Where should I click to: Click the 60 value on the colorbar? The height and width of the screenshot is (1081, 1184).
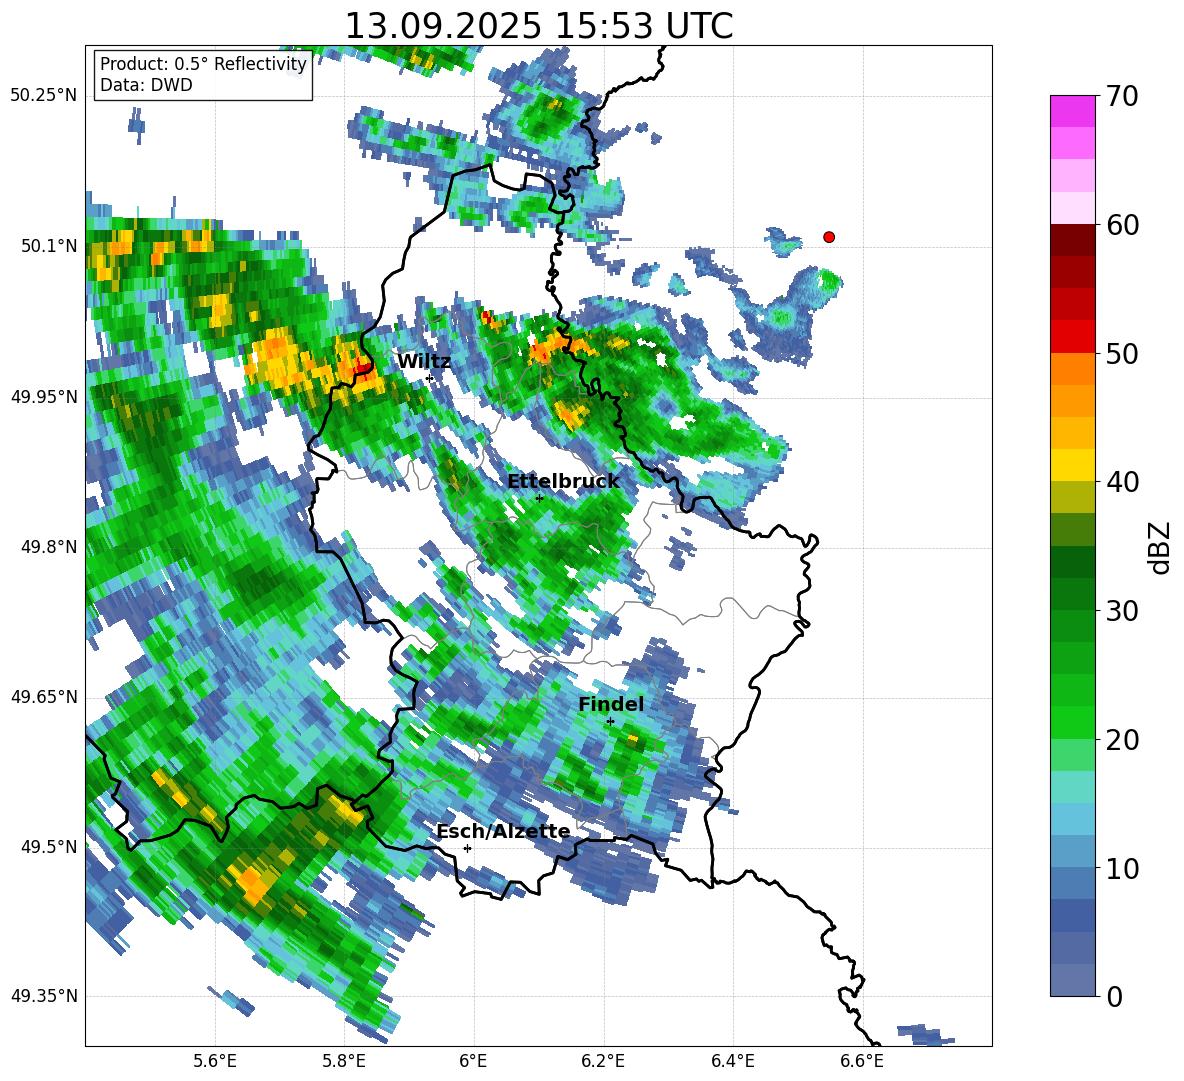1122,225
